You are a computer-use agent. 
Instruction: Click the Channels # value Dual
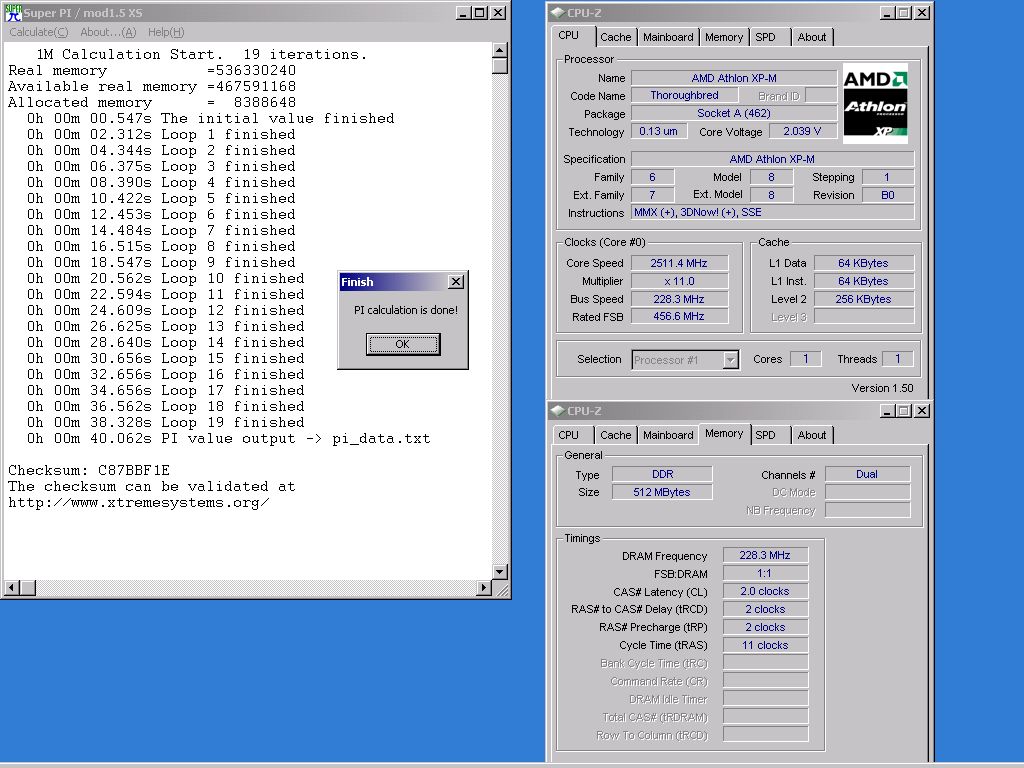point(867,474)
